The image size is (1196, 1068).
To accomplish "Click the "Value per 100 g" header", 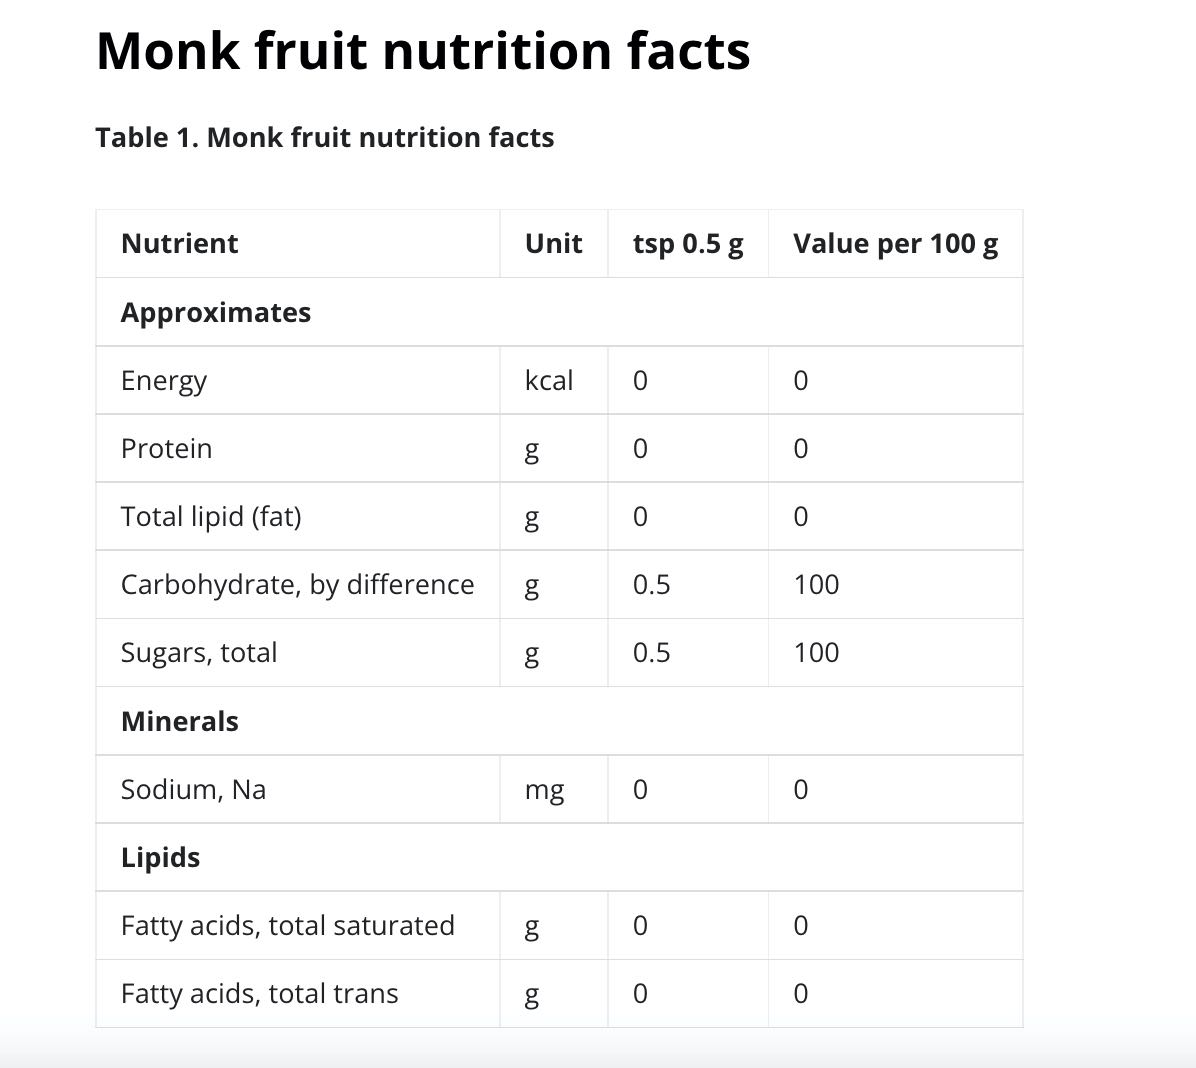I will coord(895,244).
